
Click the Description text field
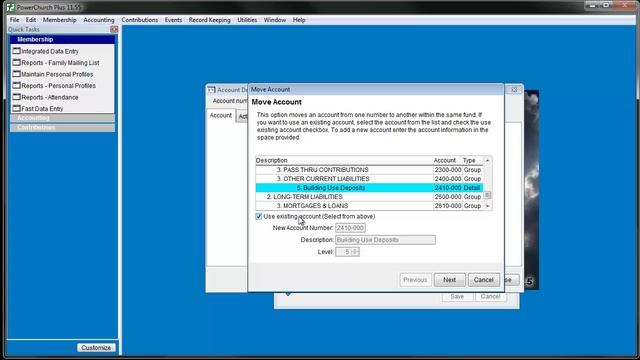385,240
